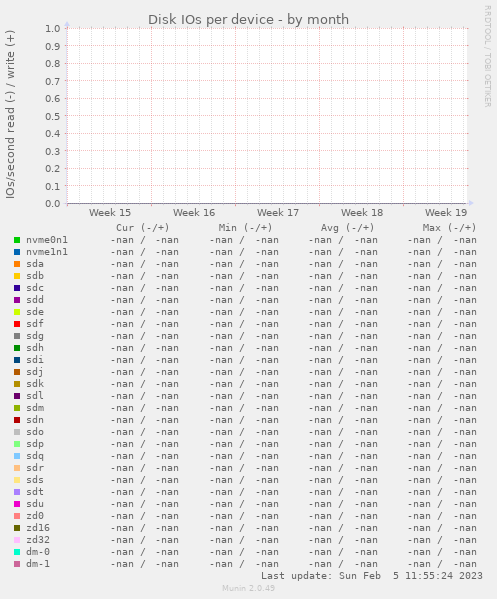Click the dark olive zd16 legend swatch

pos(17,528)
